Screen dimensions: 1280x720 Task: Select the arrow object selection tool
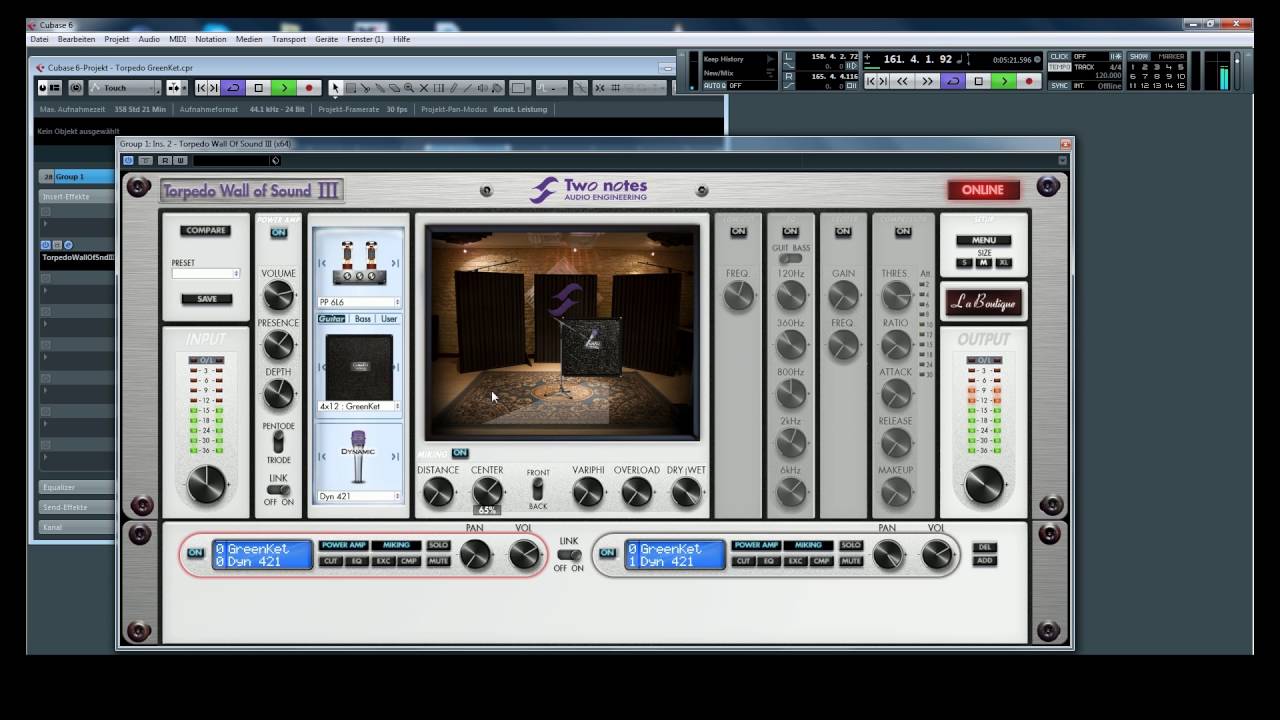pos(335,88)
